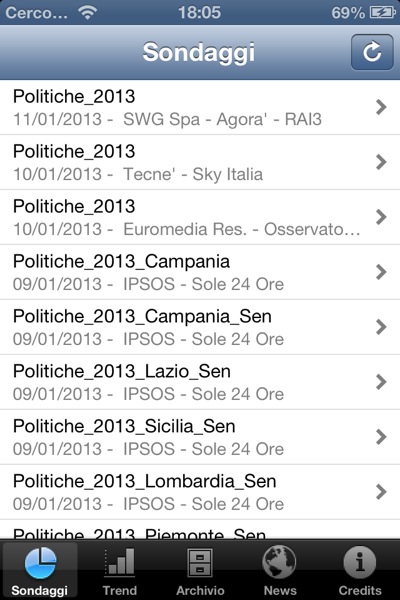Open the Politiche_2013_Lombardia_Sen poll
The height and width of the screenshot is (600, 400).
200,492
